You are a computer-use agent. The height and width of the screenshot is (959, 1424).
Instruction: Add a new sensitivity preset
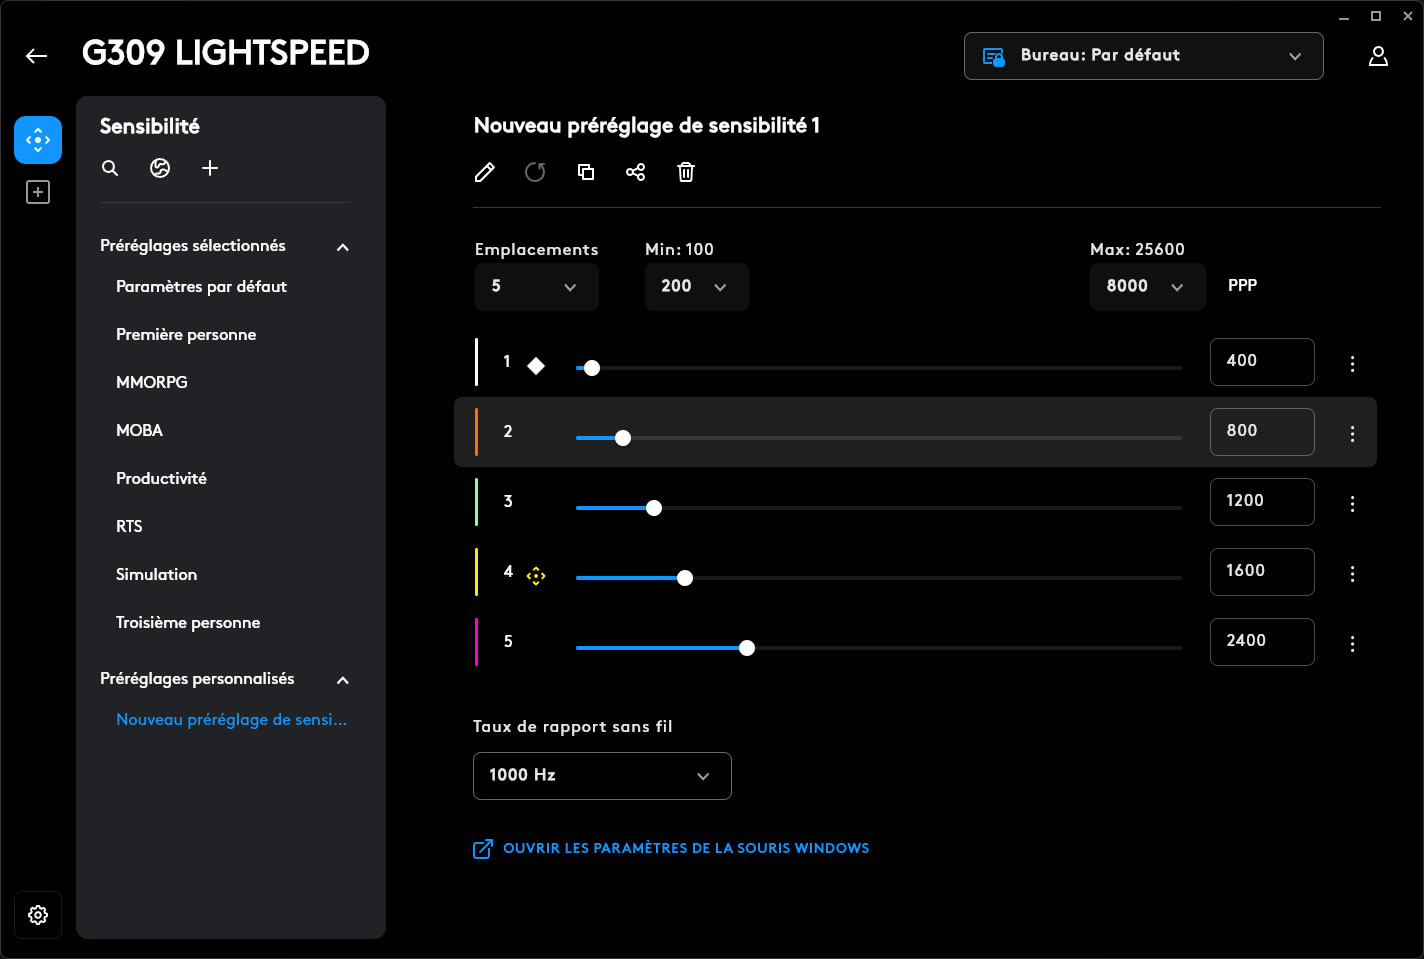point(210,168)
